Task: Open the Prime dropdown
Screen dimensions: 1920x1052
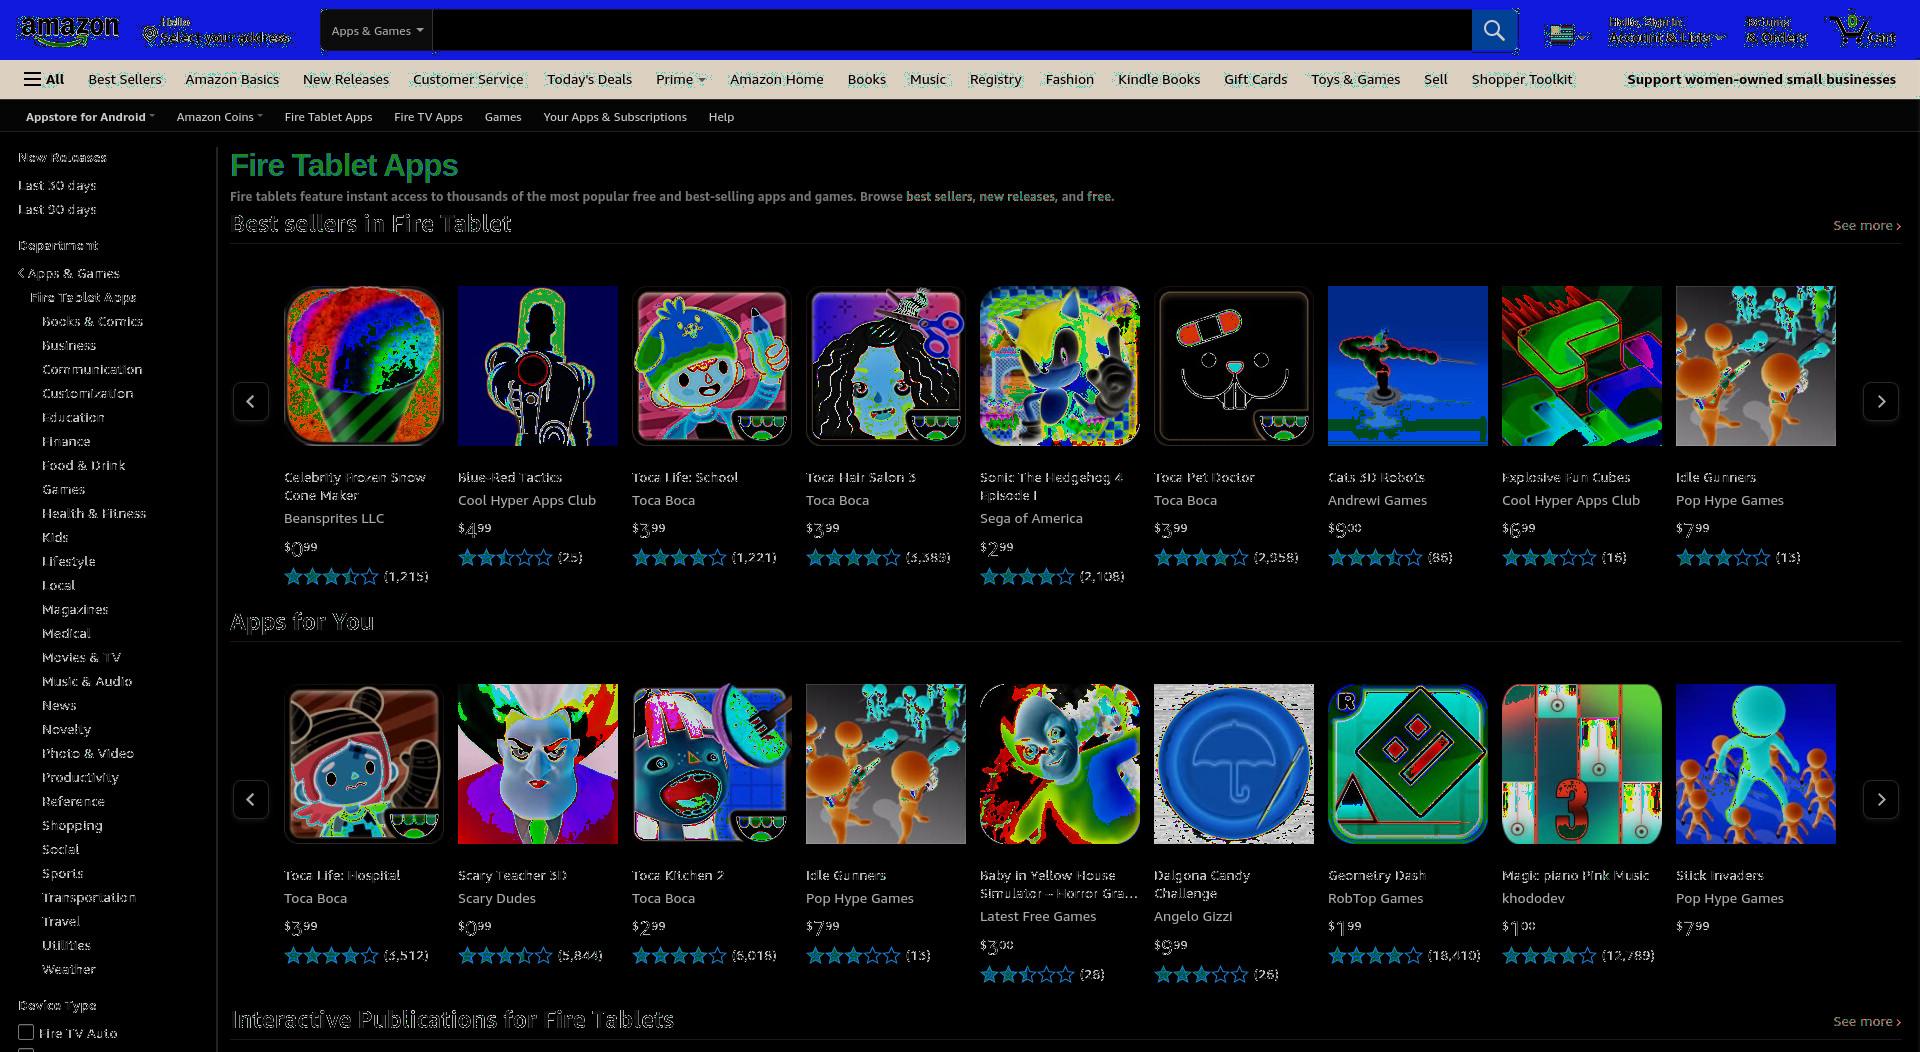Action: point(681,79)
